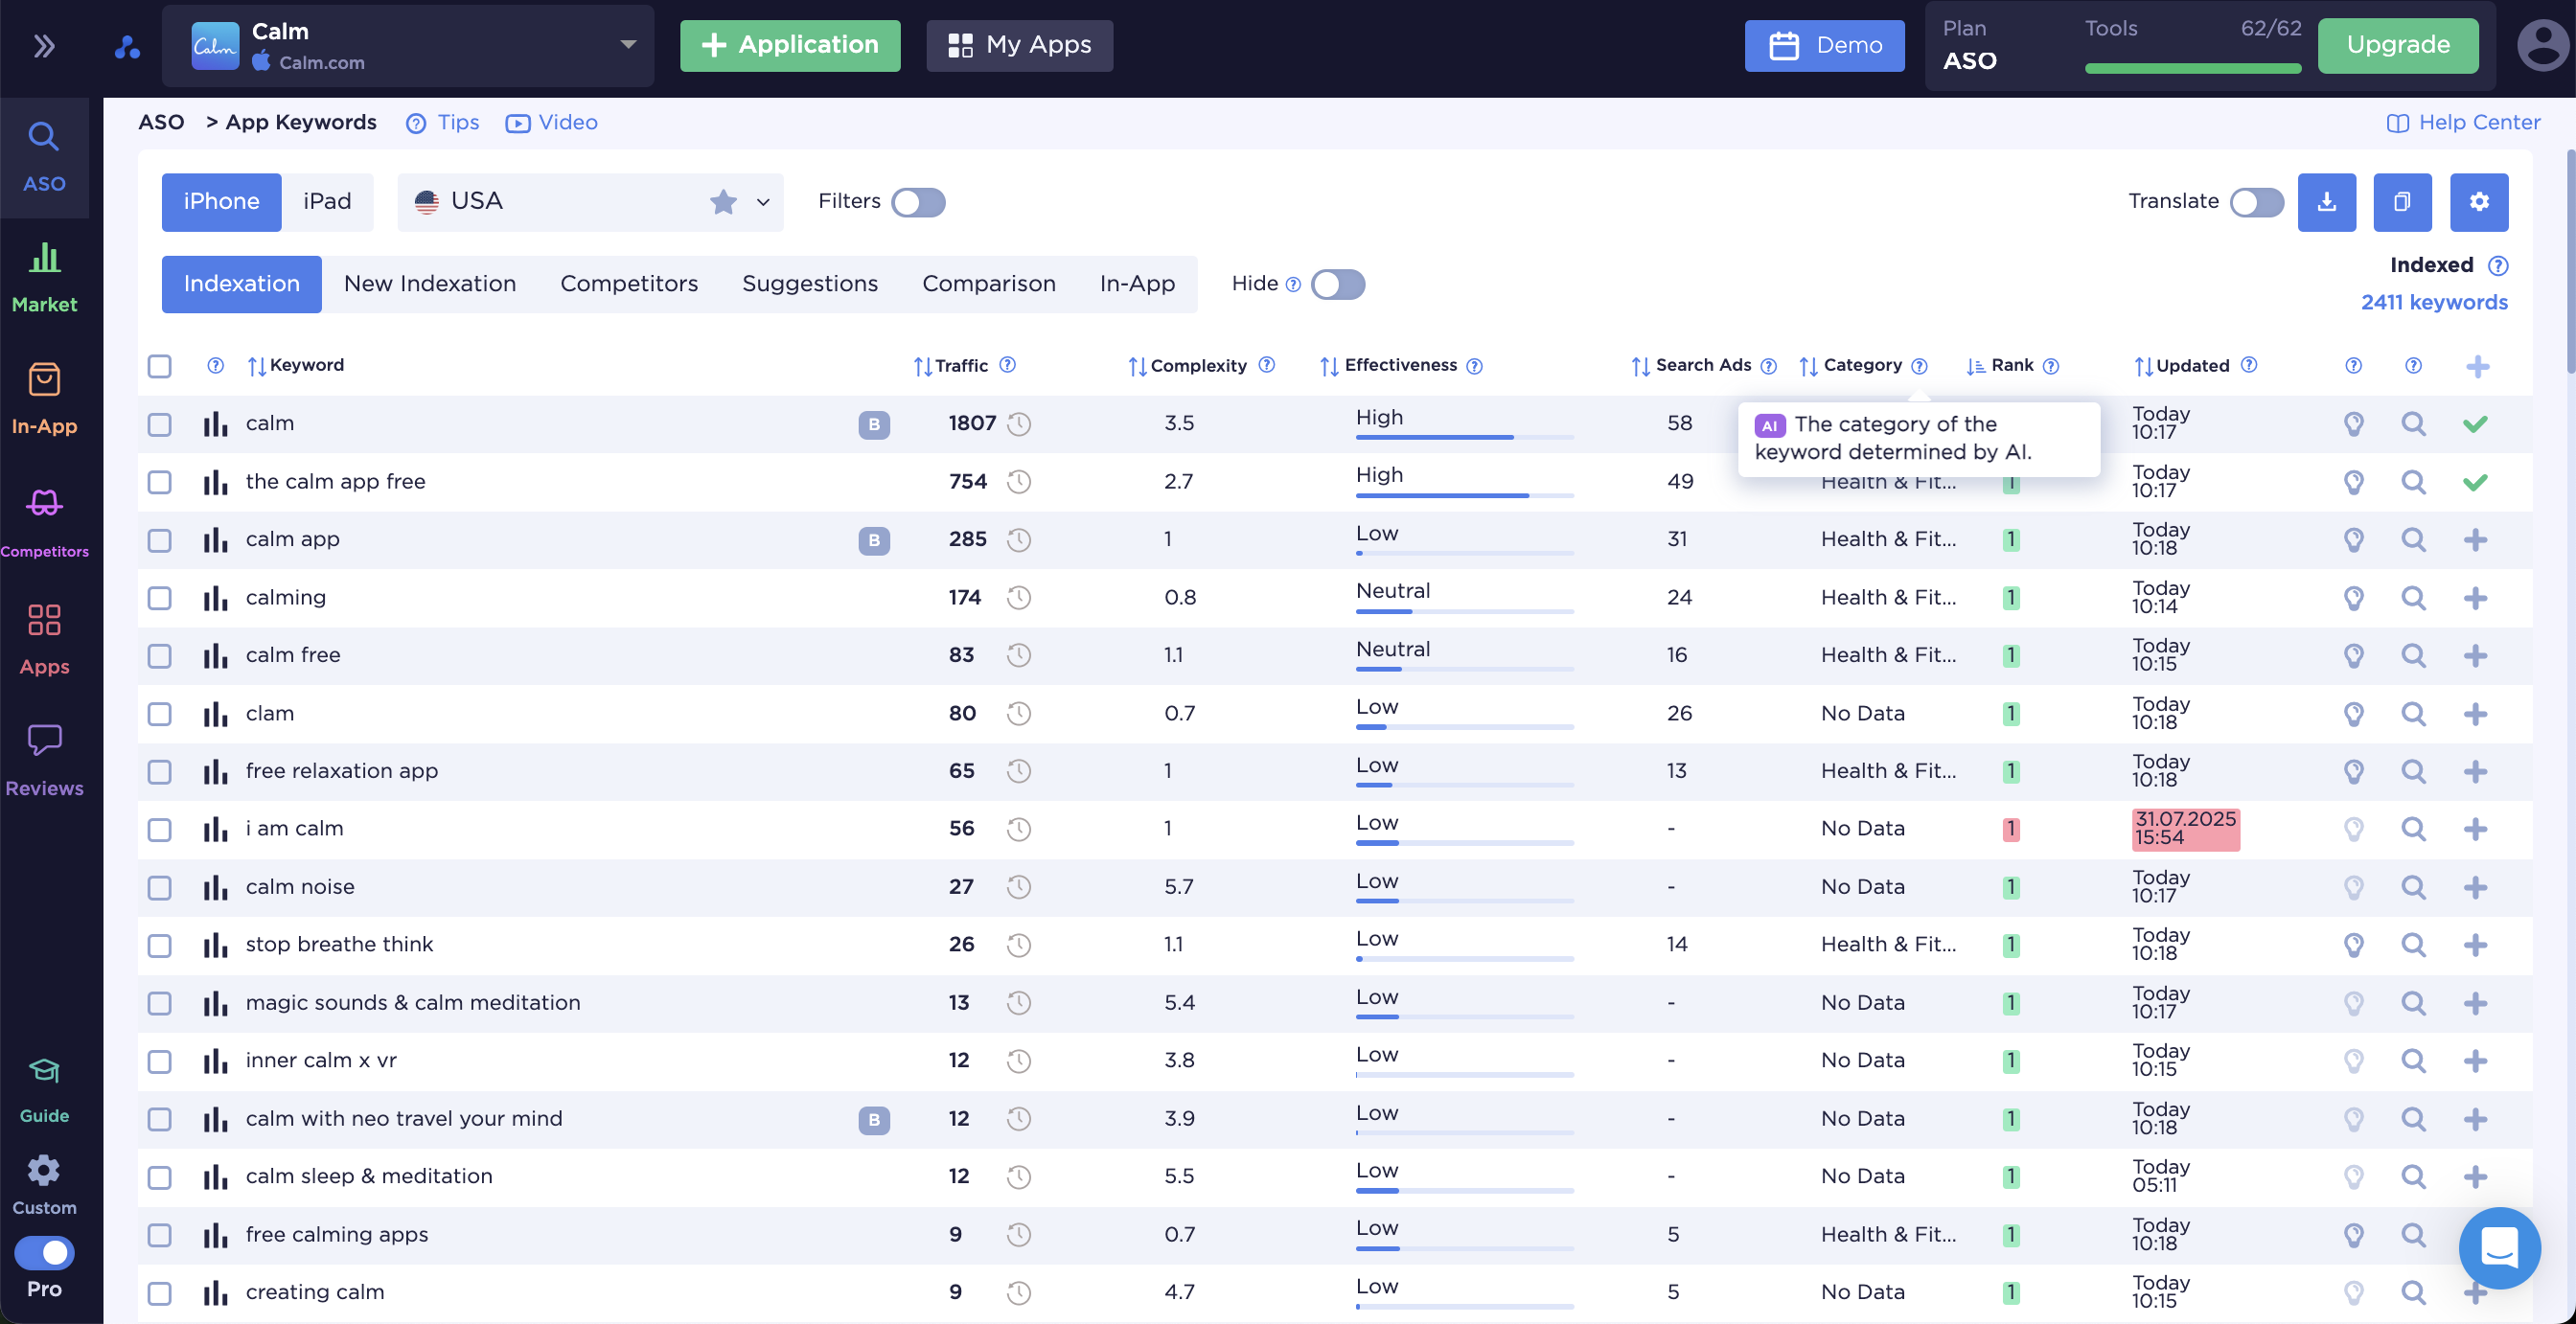Toggle the Hide switch
The image size is (2576, 1324).
click(x=1337, y=284)
